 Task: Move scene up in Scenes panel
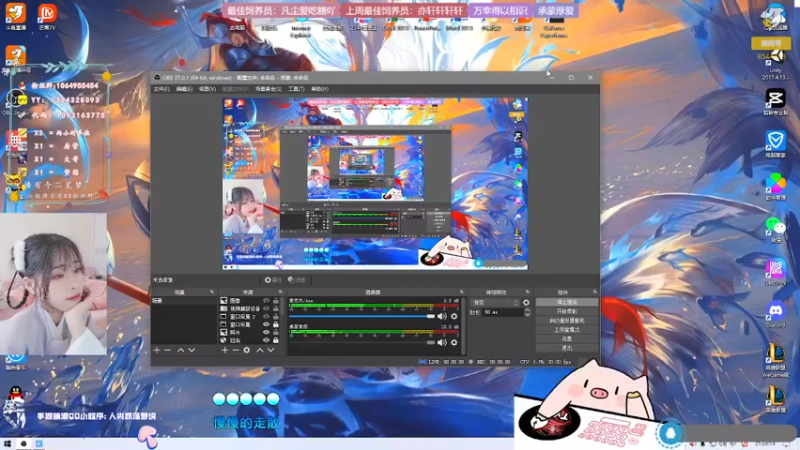coord(181,350)
